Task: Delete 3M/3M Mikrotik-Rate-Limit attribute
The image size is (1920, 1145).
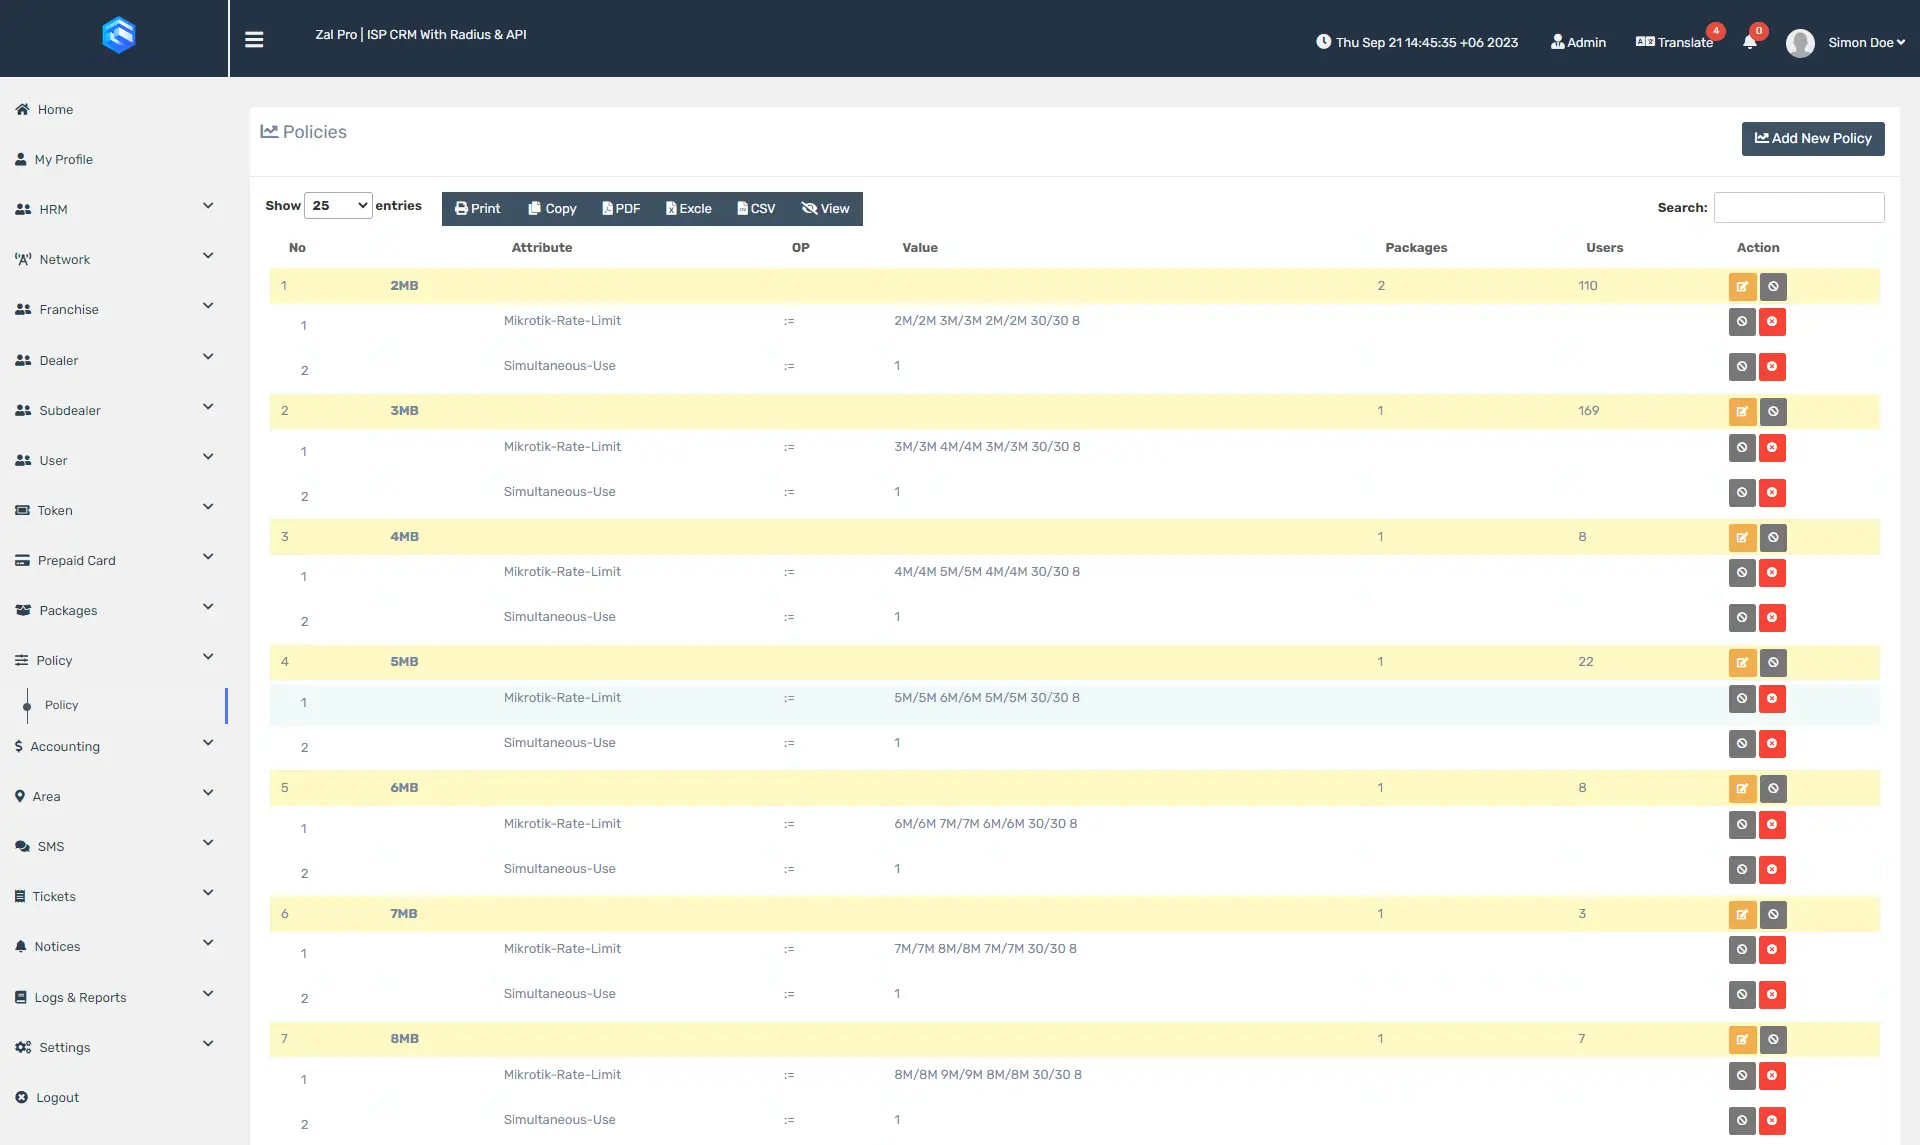Action: click(x=1772, y=448)
